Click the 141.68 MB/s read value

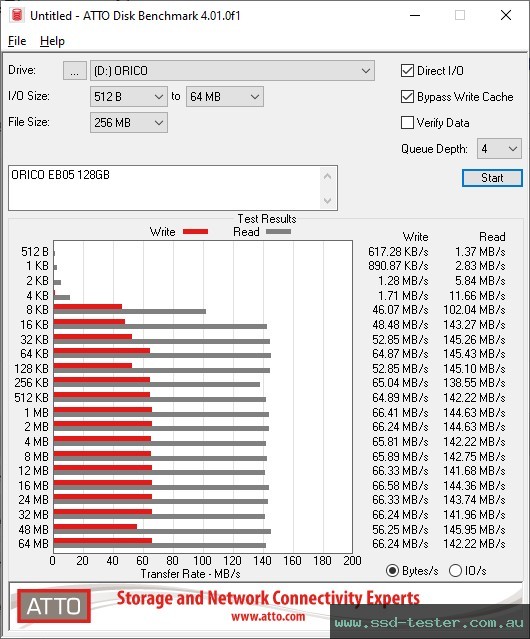tap(474, 471)
